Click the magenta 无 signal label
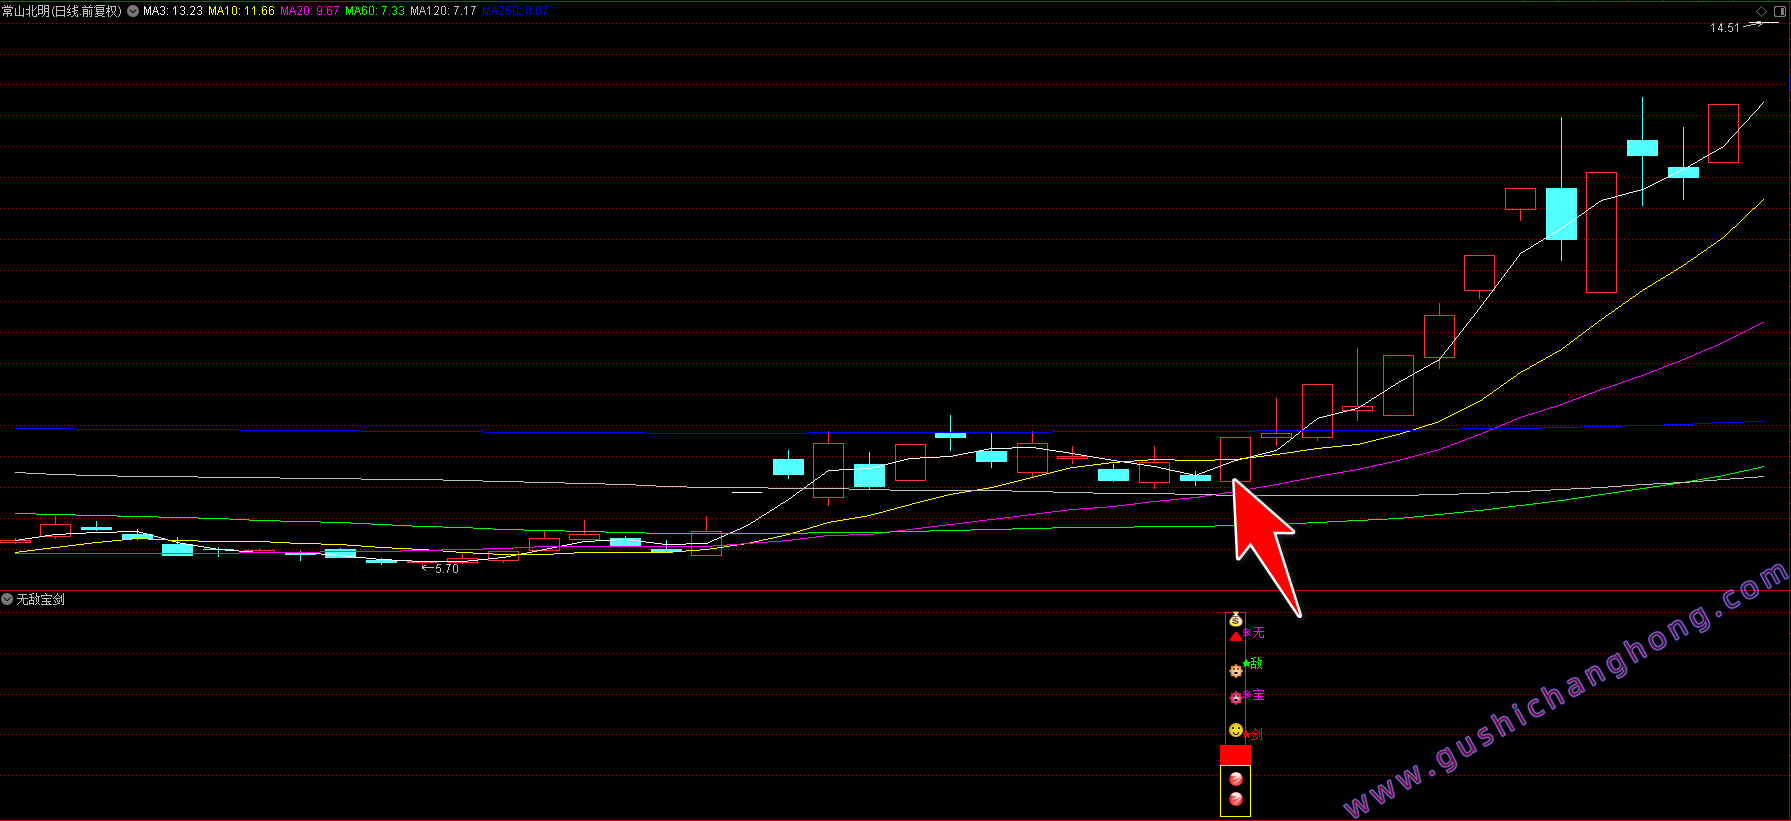Image resolution: width=1791 pixels, height=821 pixels. (1258, 632)
